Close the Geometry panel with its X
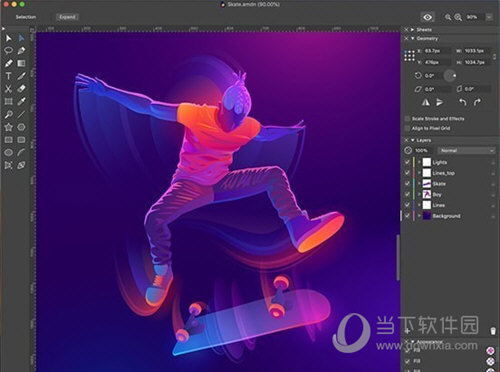Viewport: 500px width, 372px height. pos(406,39)
